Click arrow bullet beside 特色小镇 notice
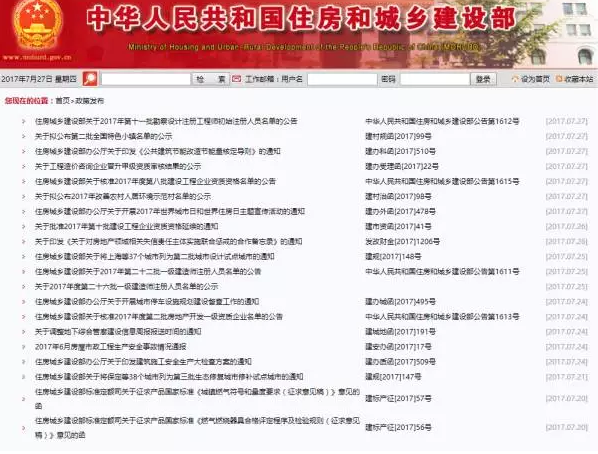 tap(24, 136)
